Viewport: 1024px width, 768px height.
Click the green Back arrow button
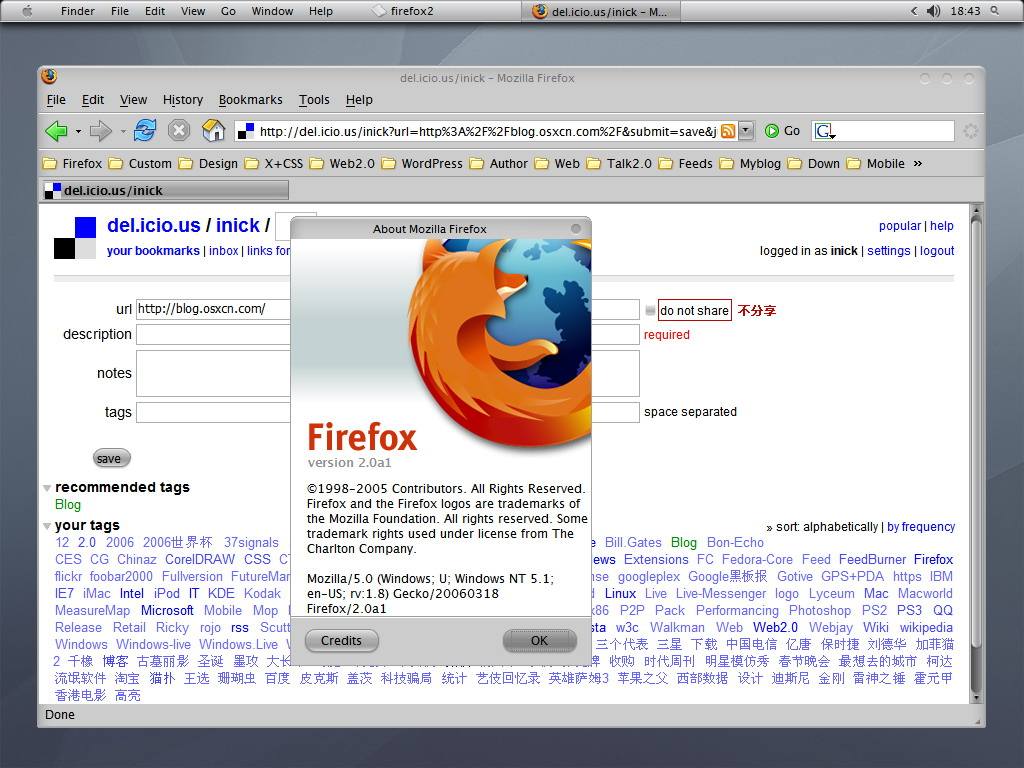coord(57,131)
